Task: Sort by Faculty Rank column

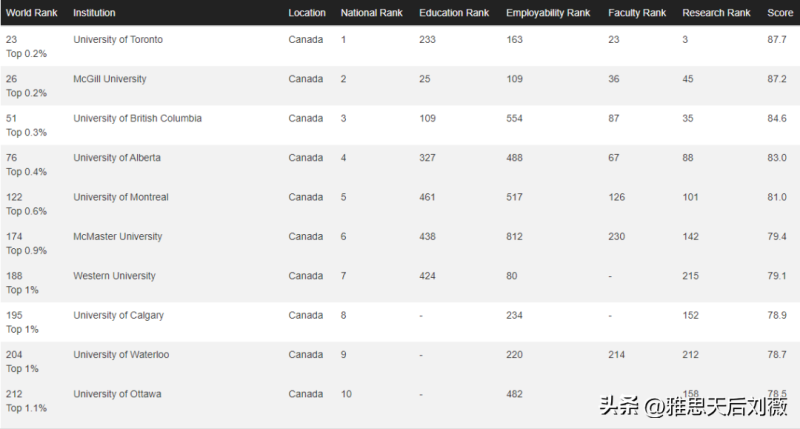Action: (x=637, y=13)
